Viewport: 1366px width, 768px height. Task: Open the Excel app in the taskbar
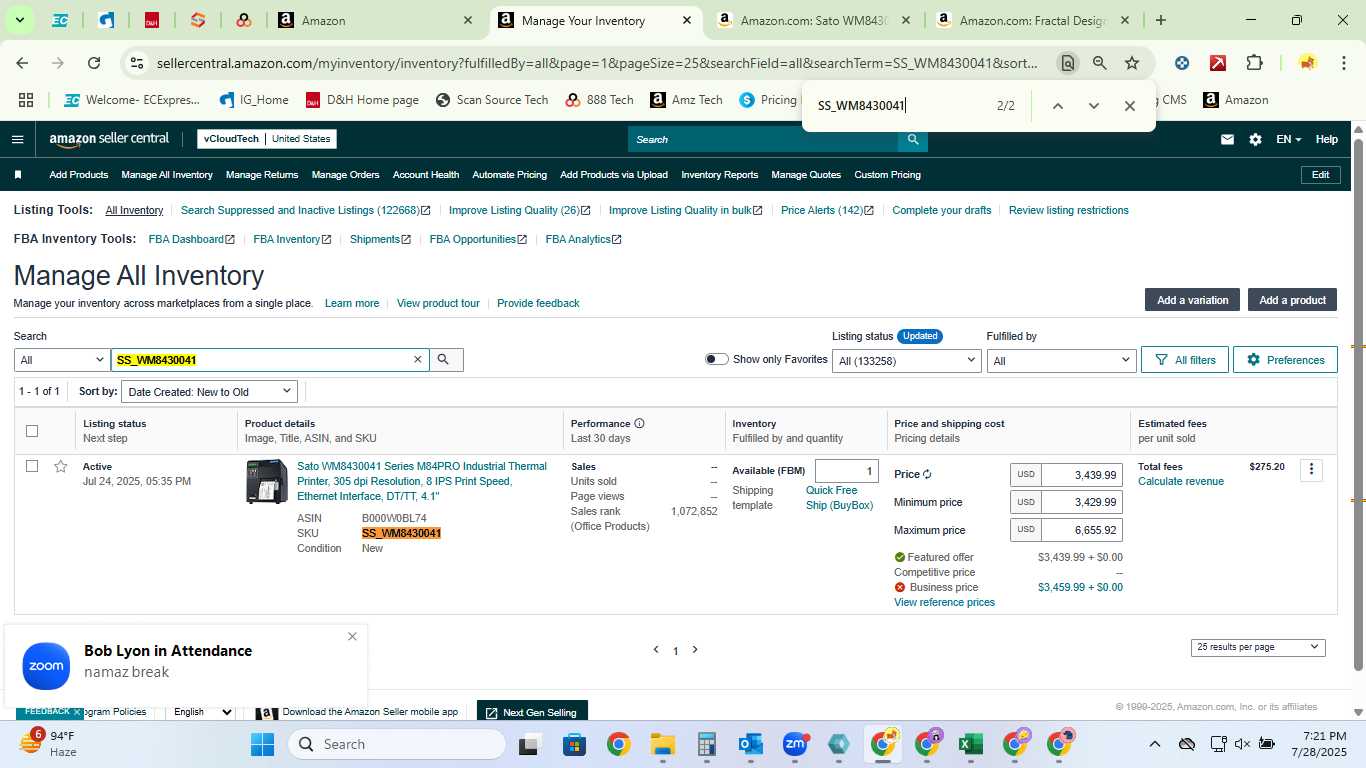tap(969, 744)
